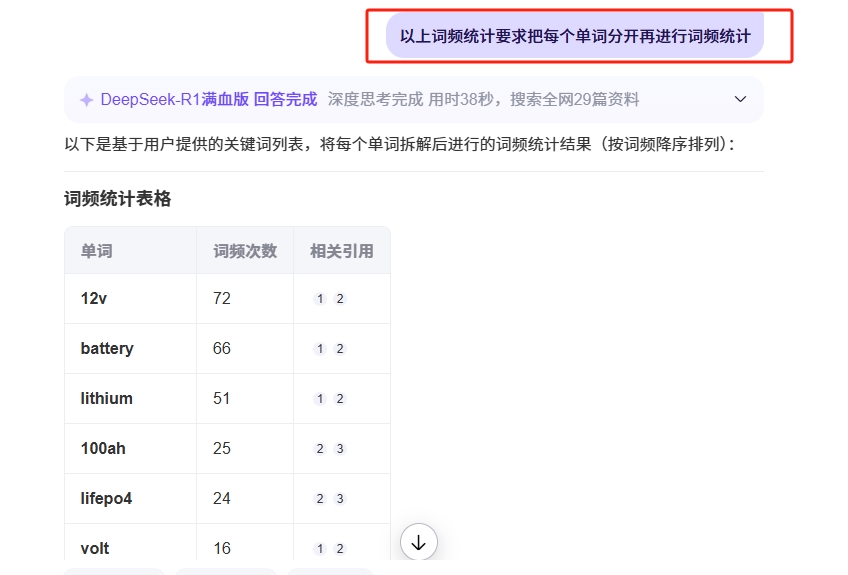This screenshot has height=575, width=848.
Task: Click the frequency value 72
Action: [x=222, y=299]
